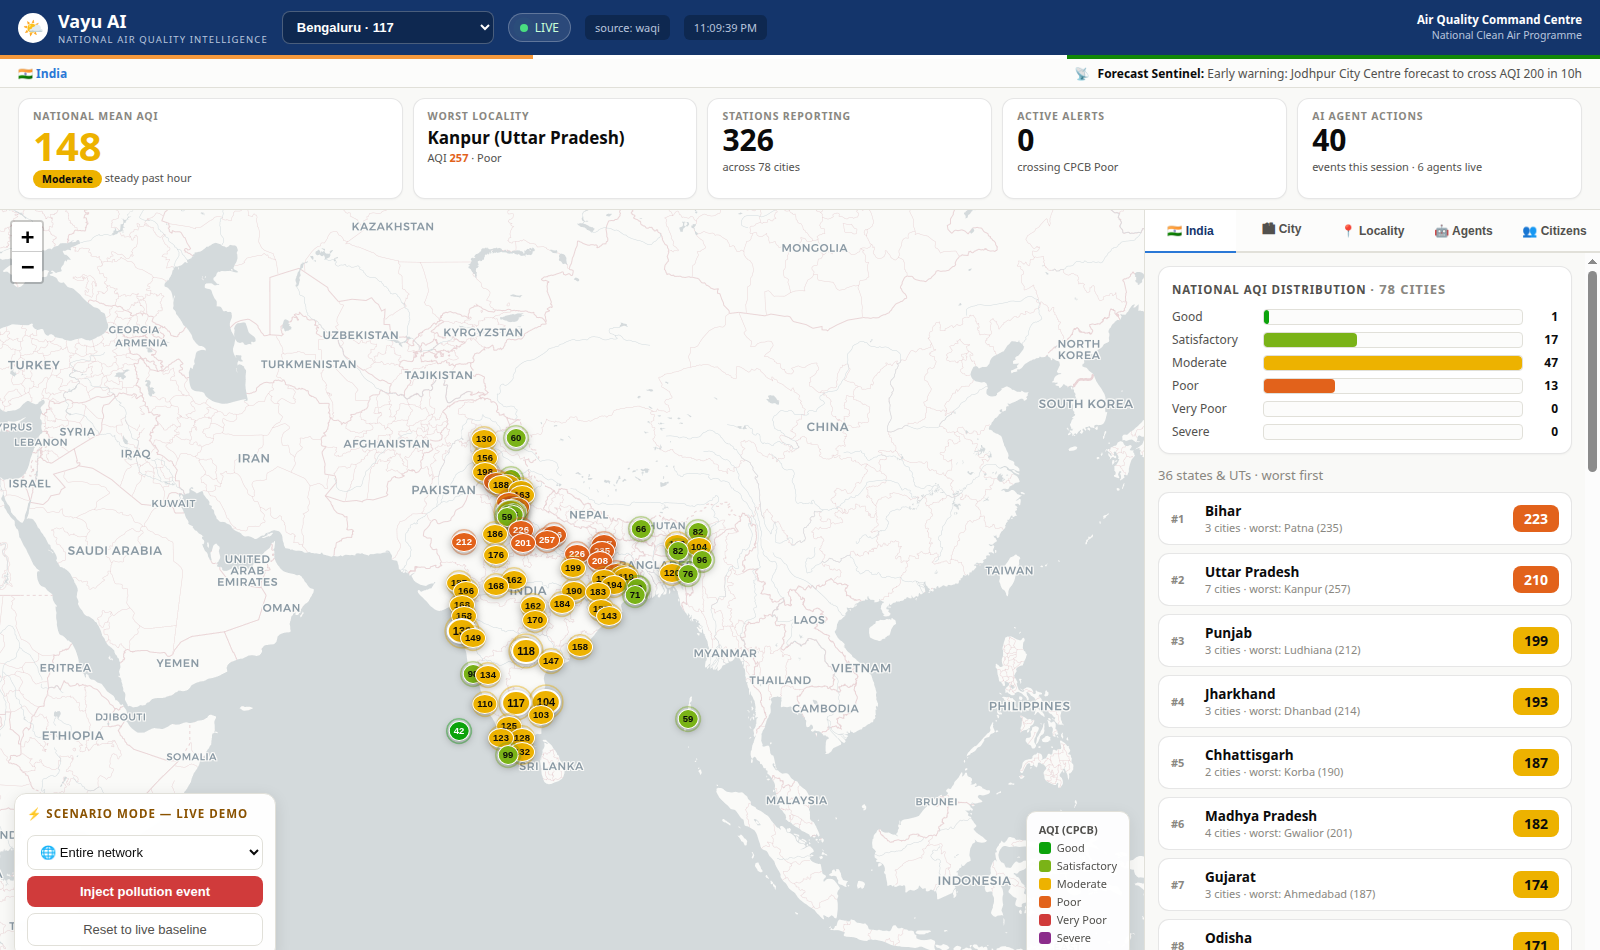Viewport: 1600px width, 950px height.
Task: Select the map marker showing AQI 147
Action: [x=551, y=661]
